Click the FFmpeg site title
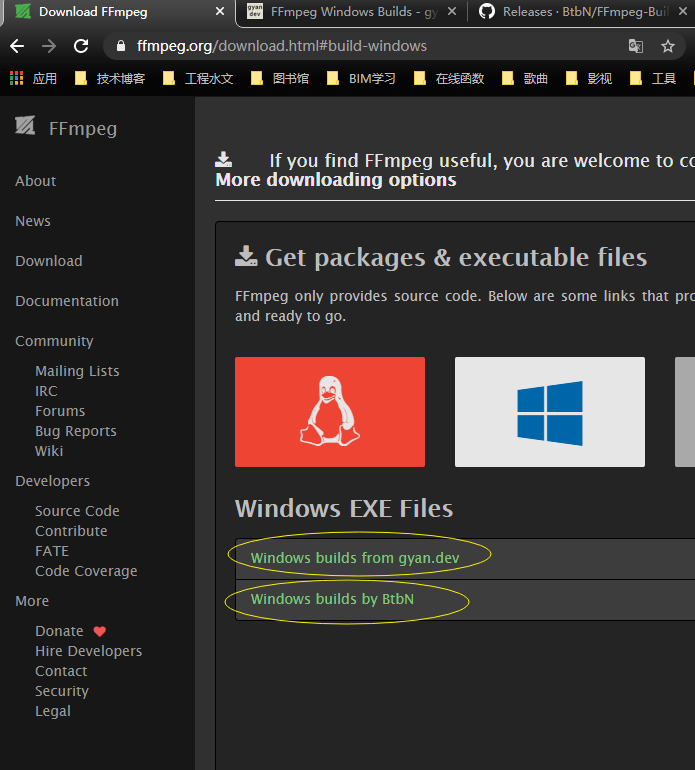This screenshot has height=770, width=695. (x=83, y=129)
